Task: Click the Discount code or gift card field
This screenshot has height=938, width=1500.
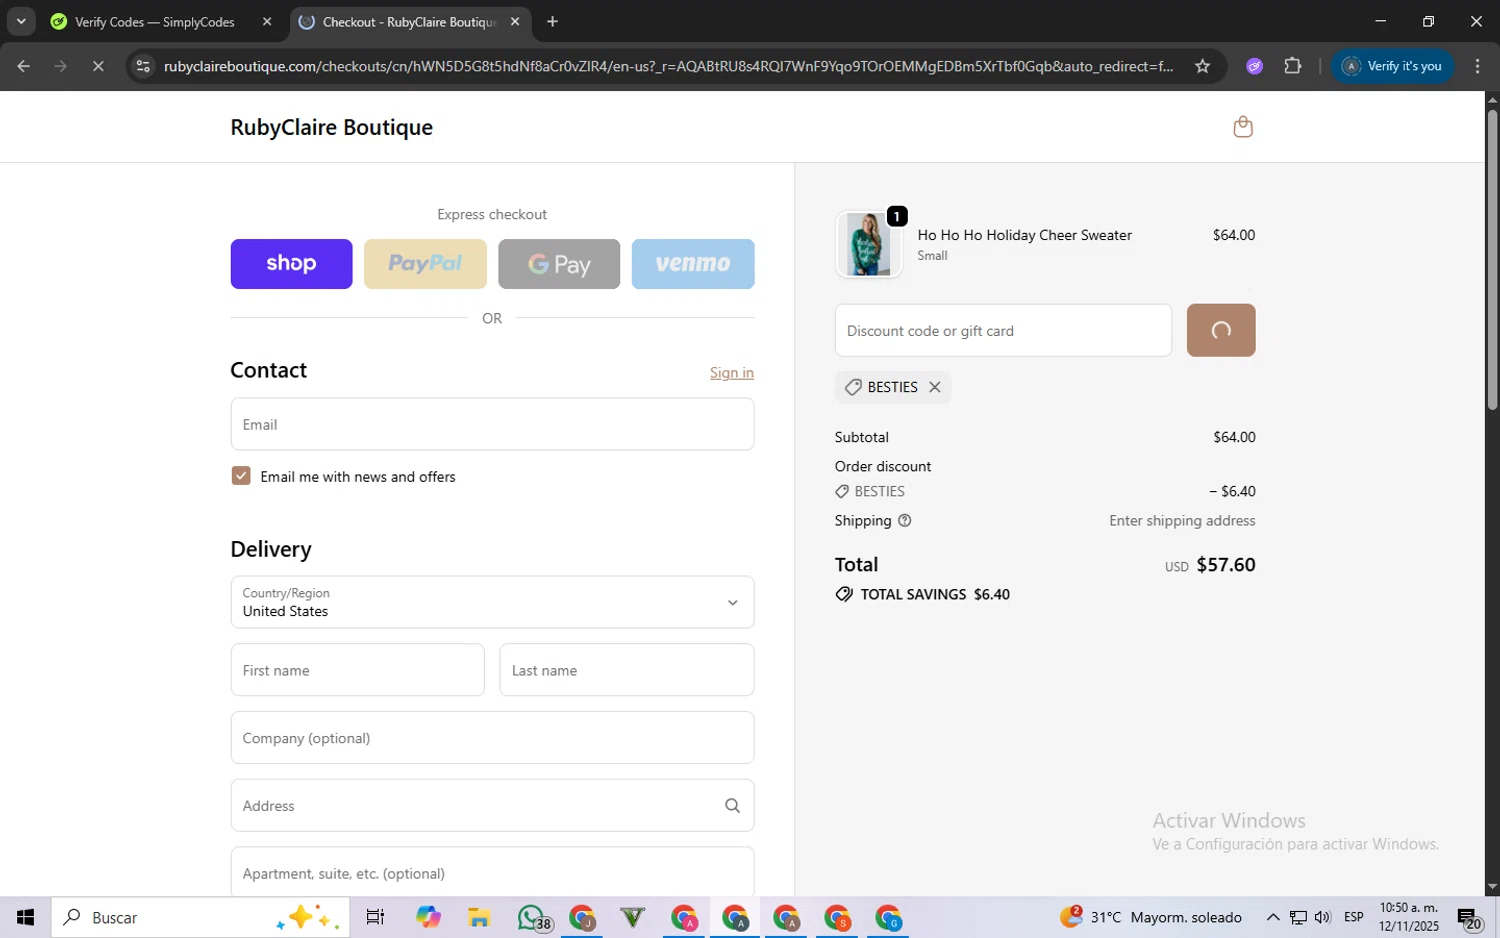Action: coord(1003,330)
